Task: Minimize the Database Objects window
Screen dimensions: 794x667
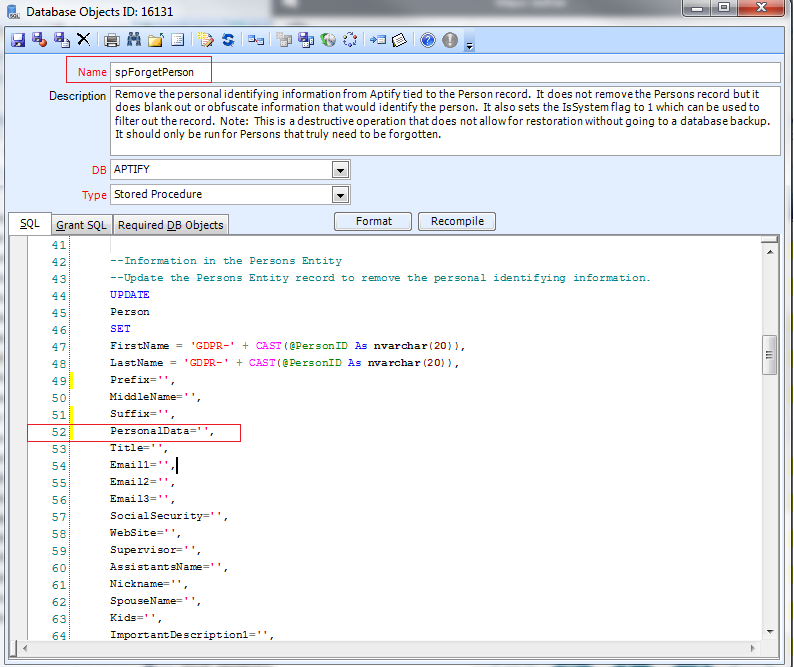Action: [697, 8]
